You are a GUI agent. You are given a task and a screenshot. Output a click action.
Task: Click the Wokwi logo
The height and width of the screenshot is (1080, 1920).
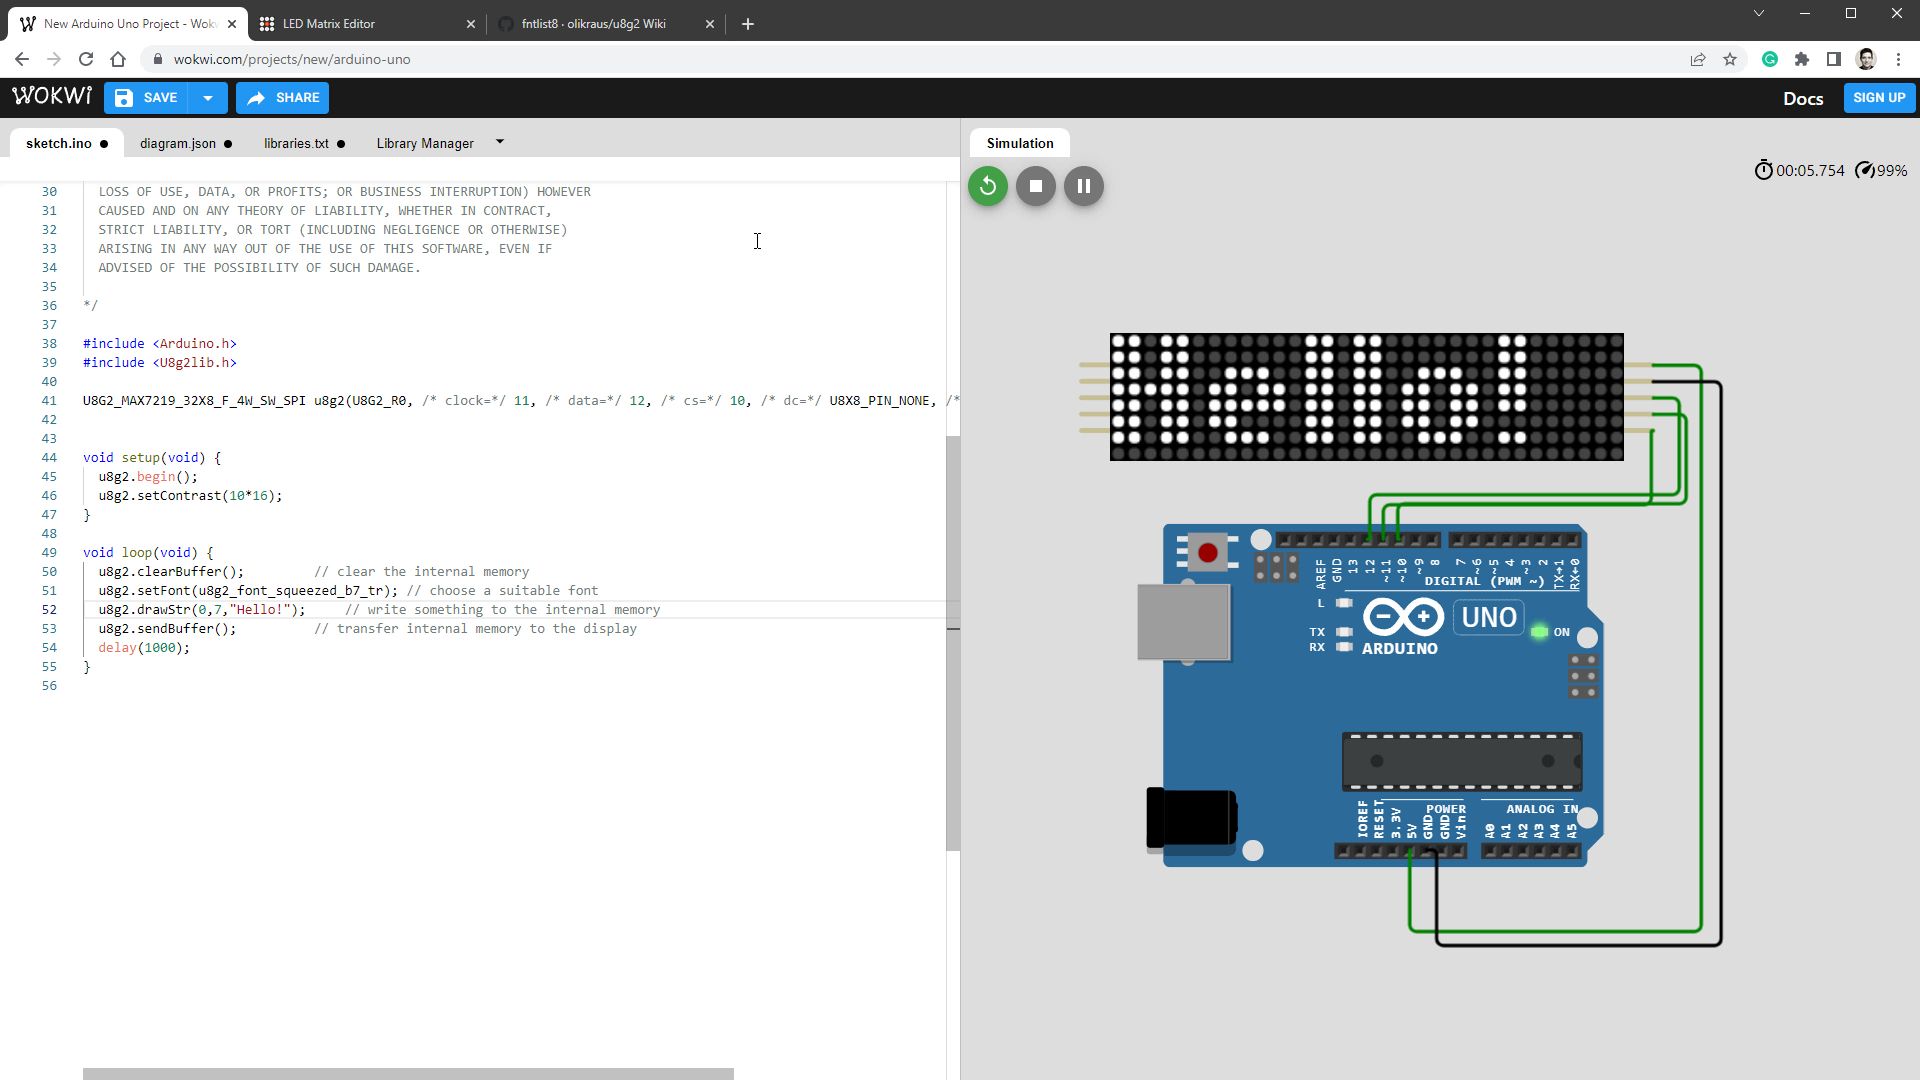(x=51, y=97)
